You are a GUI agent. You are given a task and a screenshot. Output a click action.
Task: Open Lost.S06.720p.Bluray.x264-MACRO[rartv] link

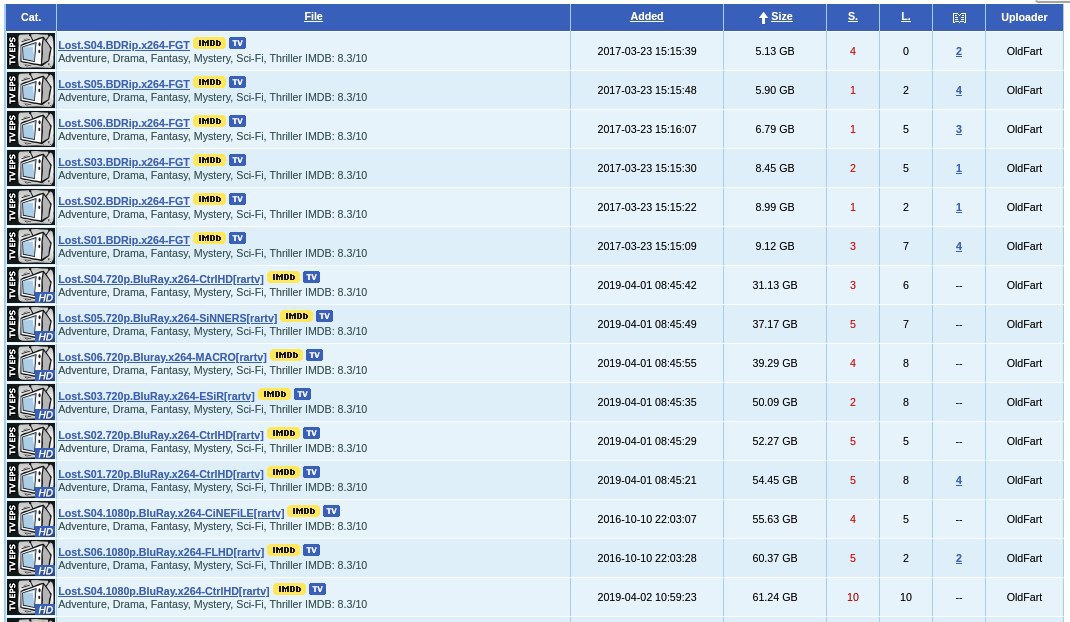(x=162, y=356)
